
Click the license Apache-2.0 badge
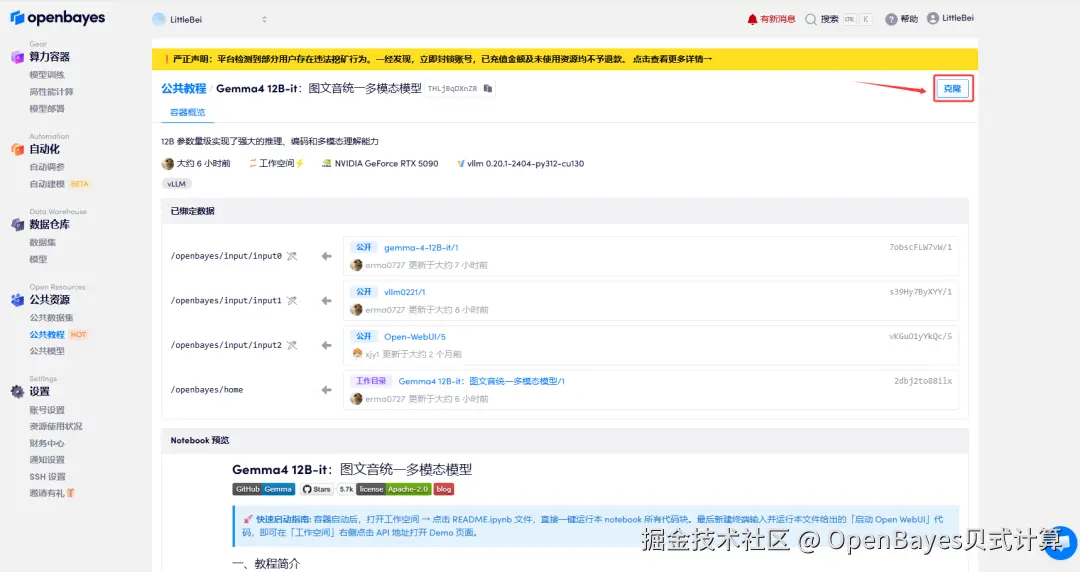394,489
